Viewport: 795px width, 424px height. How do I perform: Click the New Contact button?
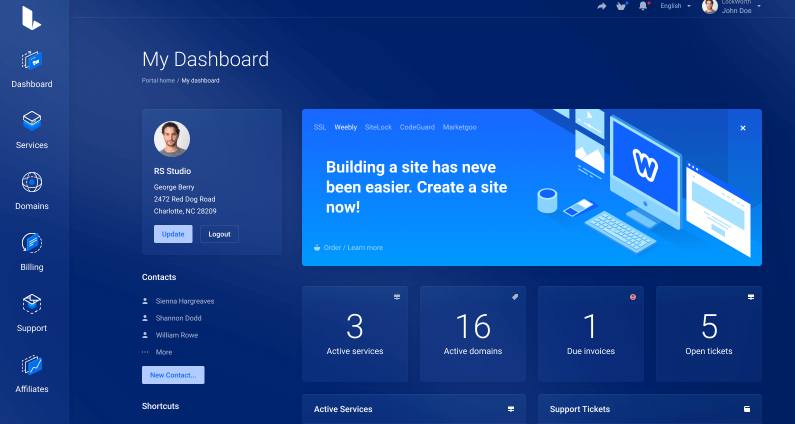(174, 375)
